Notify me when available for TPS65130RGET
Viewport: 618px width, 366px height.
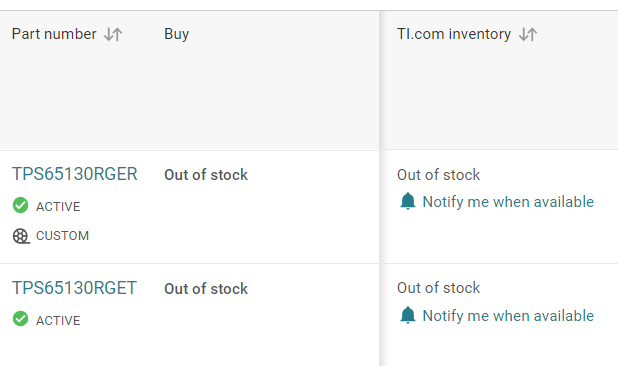[508, 316]
